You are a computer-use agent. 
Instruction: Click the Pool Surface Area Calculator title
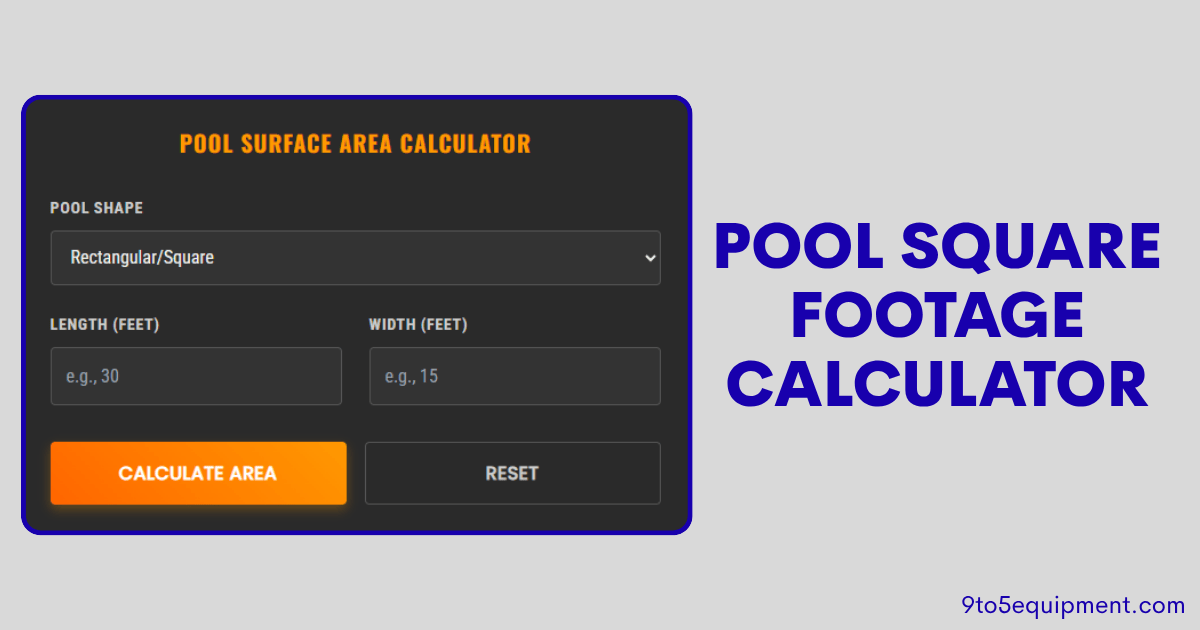[x=355, y=143]
